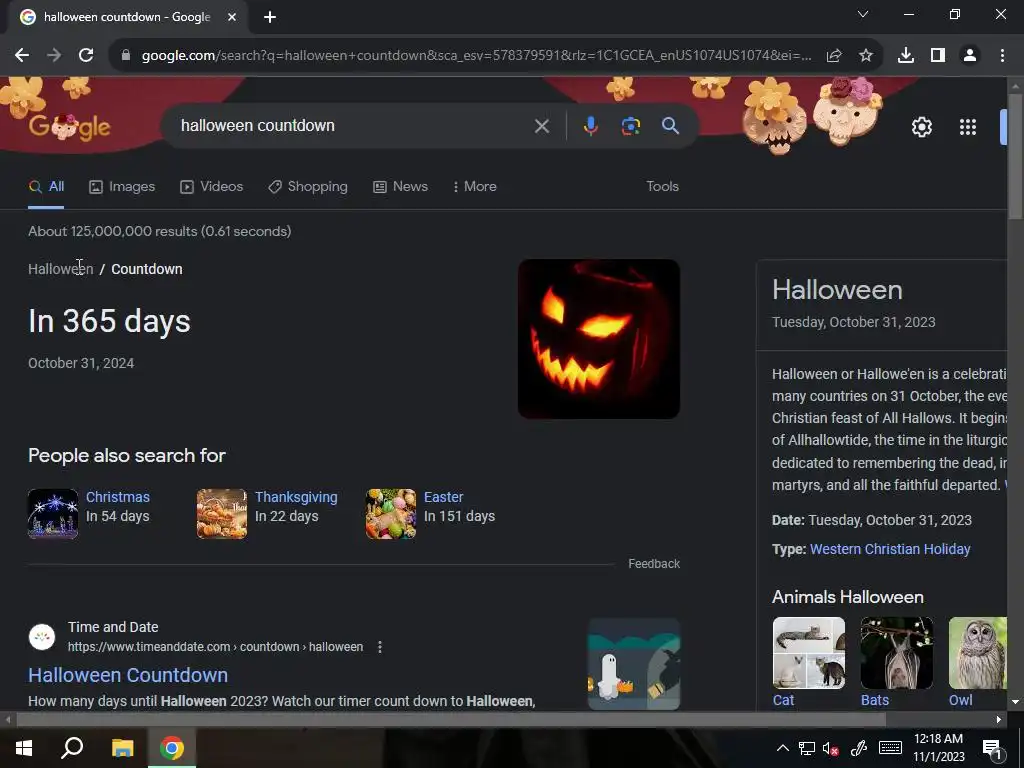Screen dimensions: 1024x768
Task: Click the address bar URL
Action: (x=477, y=56)
